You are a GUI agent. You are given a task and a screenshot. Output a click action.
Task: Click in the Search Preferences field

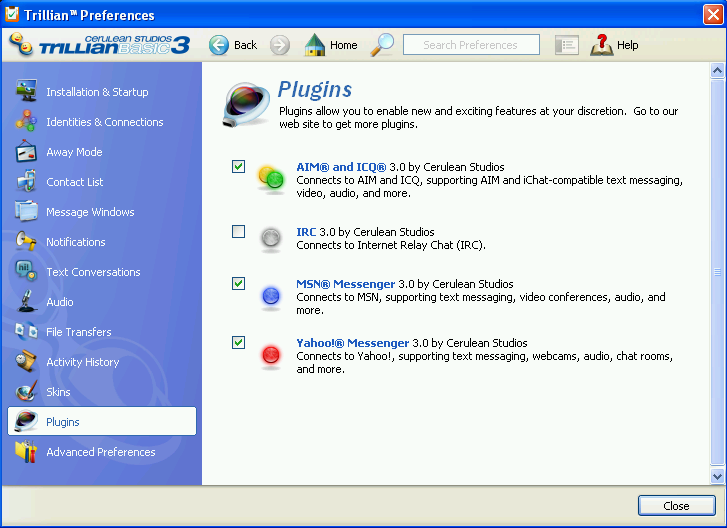coord(471,45)
